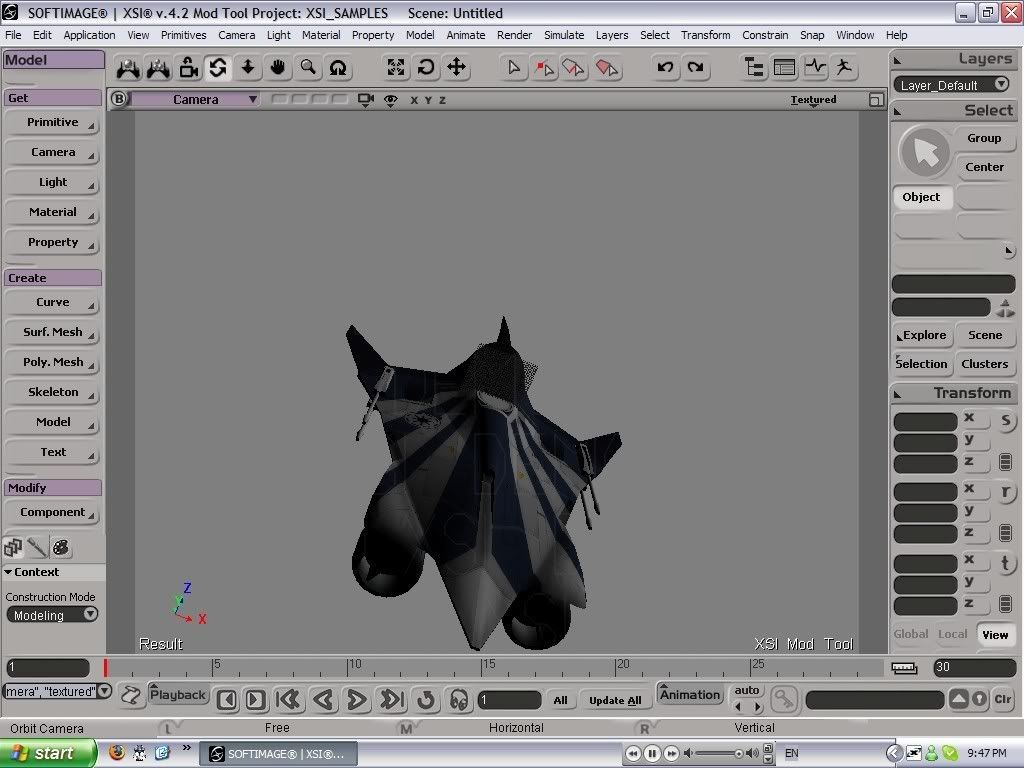
Task: Open the Constrain menu
Action: 765,35
